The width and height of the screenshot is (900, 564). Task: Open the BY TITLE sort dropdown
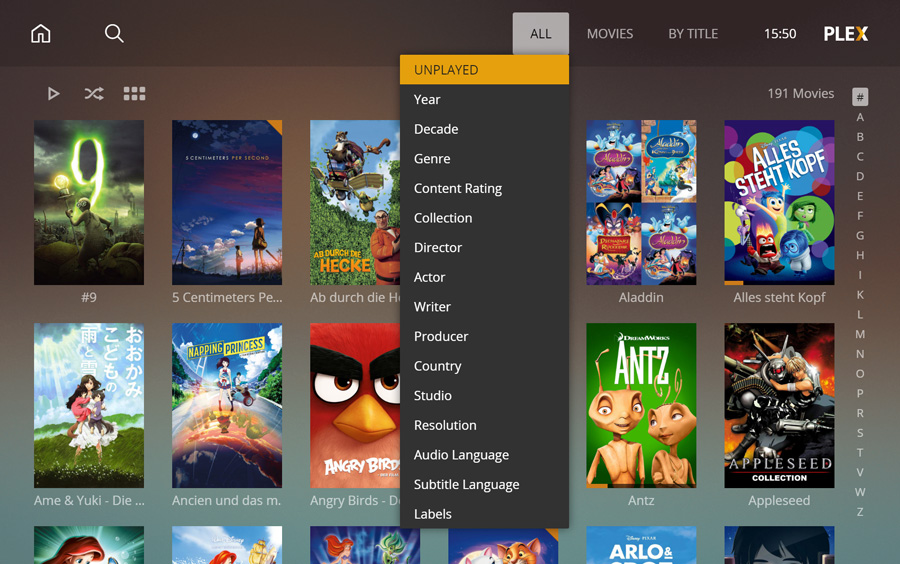tap(693, 34)
